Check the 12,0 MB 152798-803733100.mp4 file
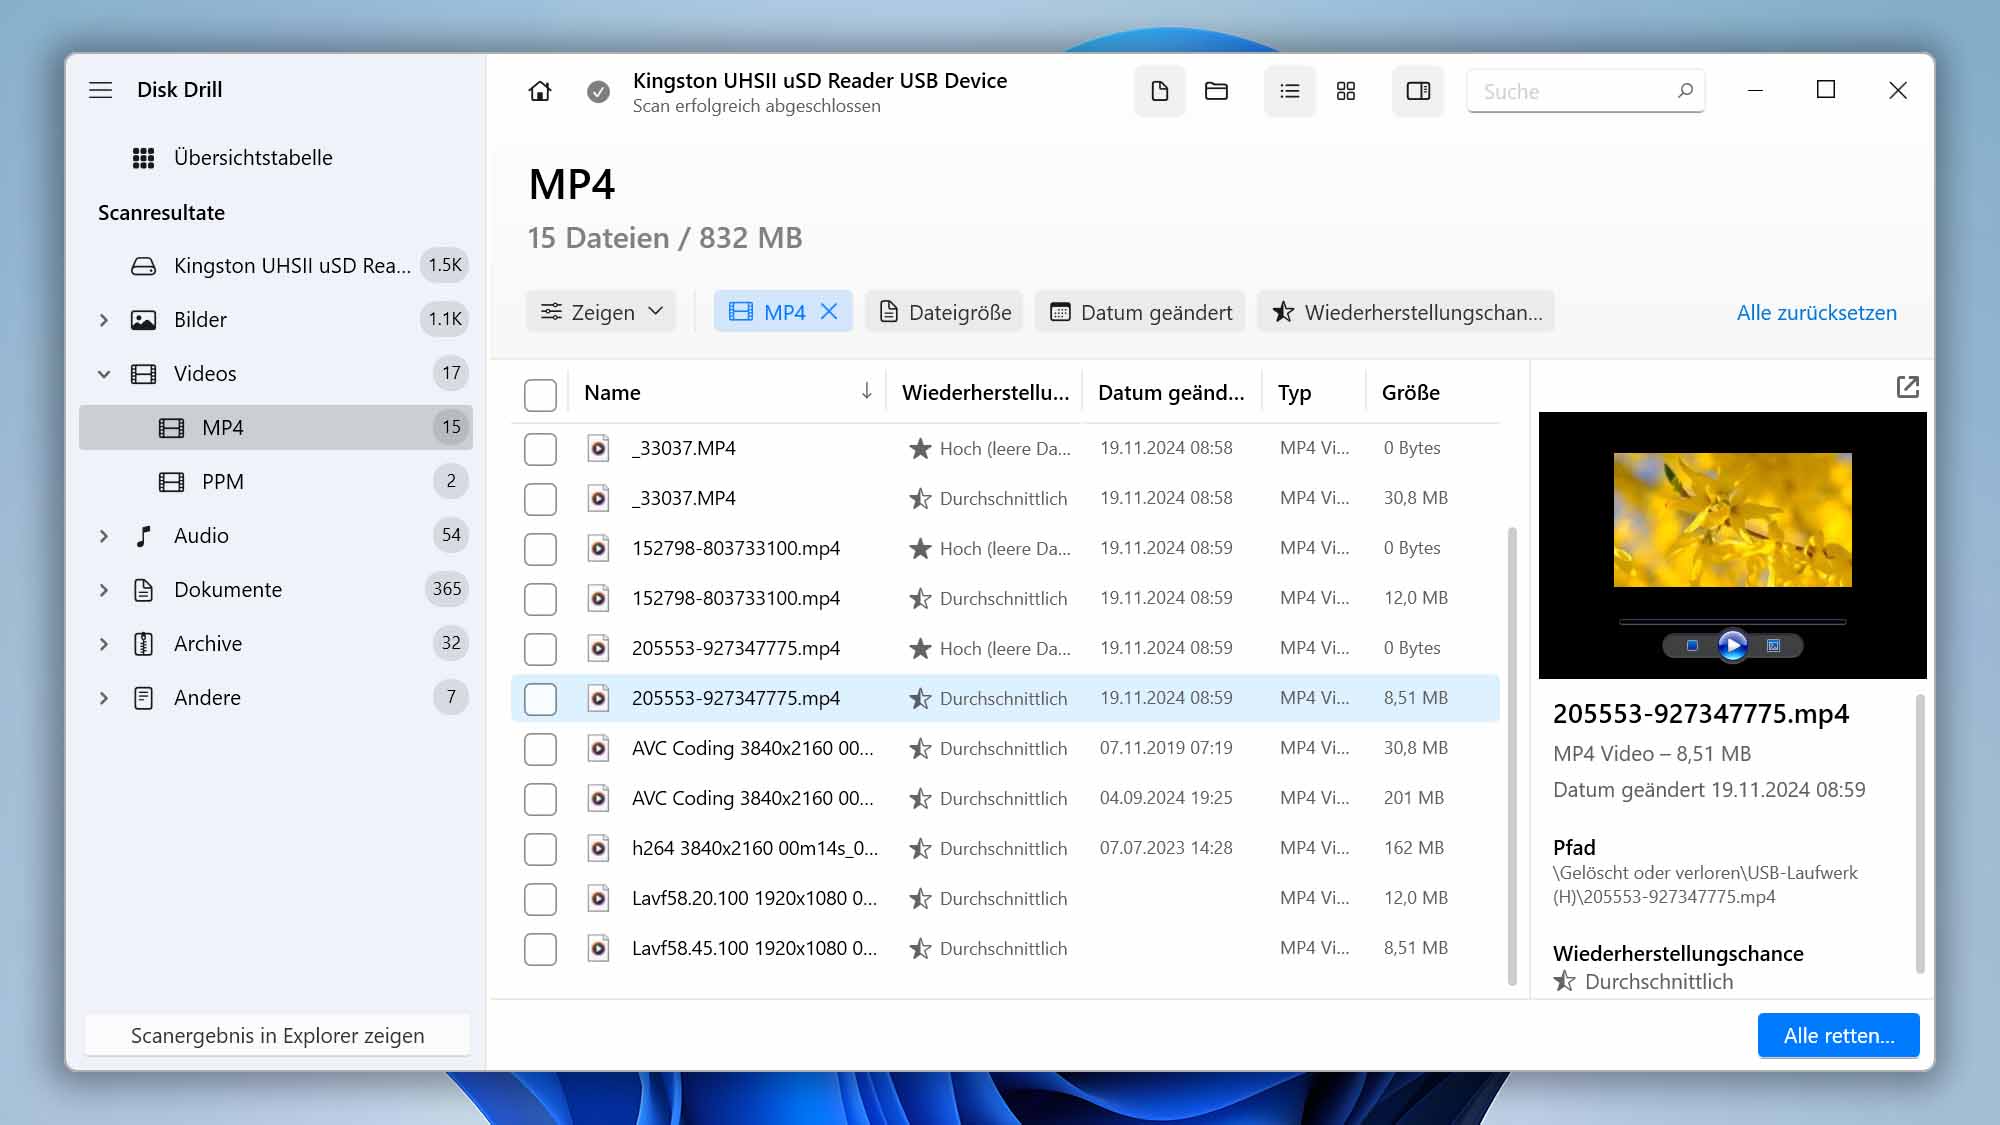 [540, 599]
